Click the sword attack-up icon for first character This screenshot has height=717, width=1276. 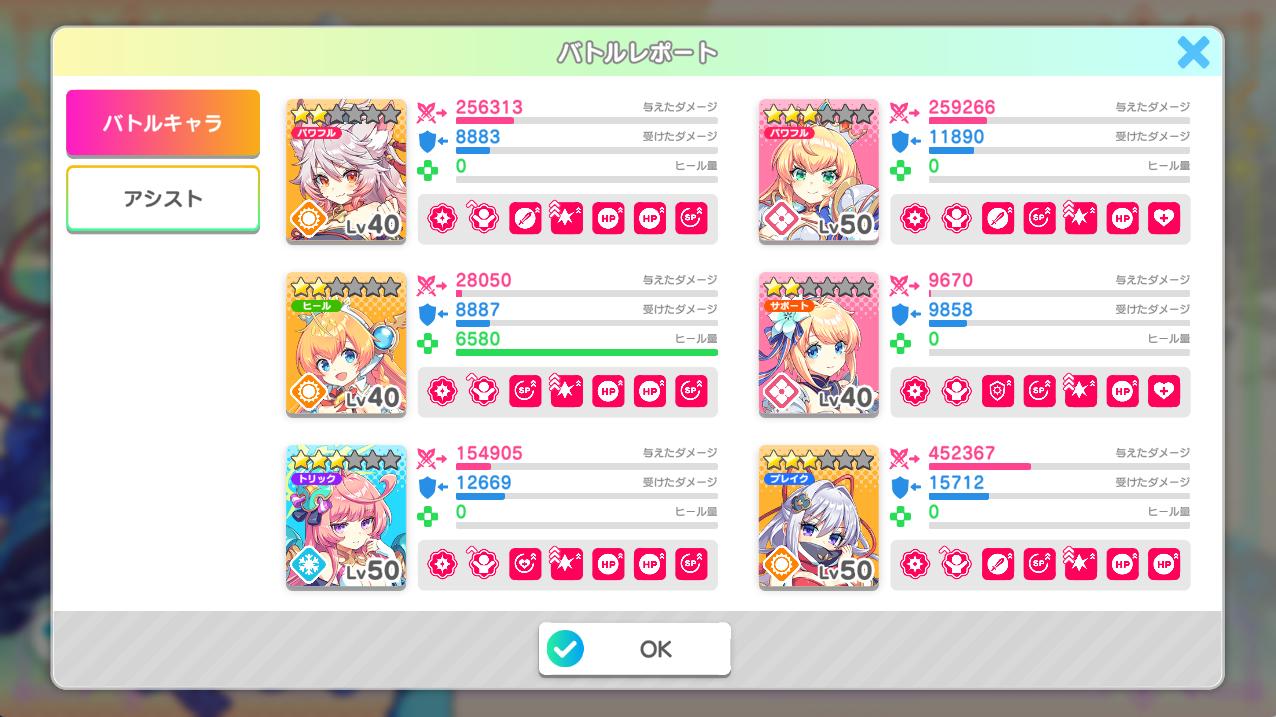point(525,218)
